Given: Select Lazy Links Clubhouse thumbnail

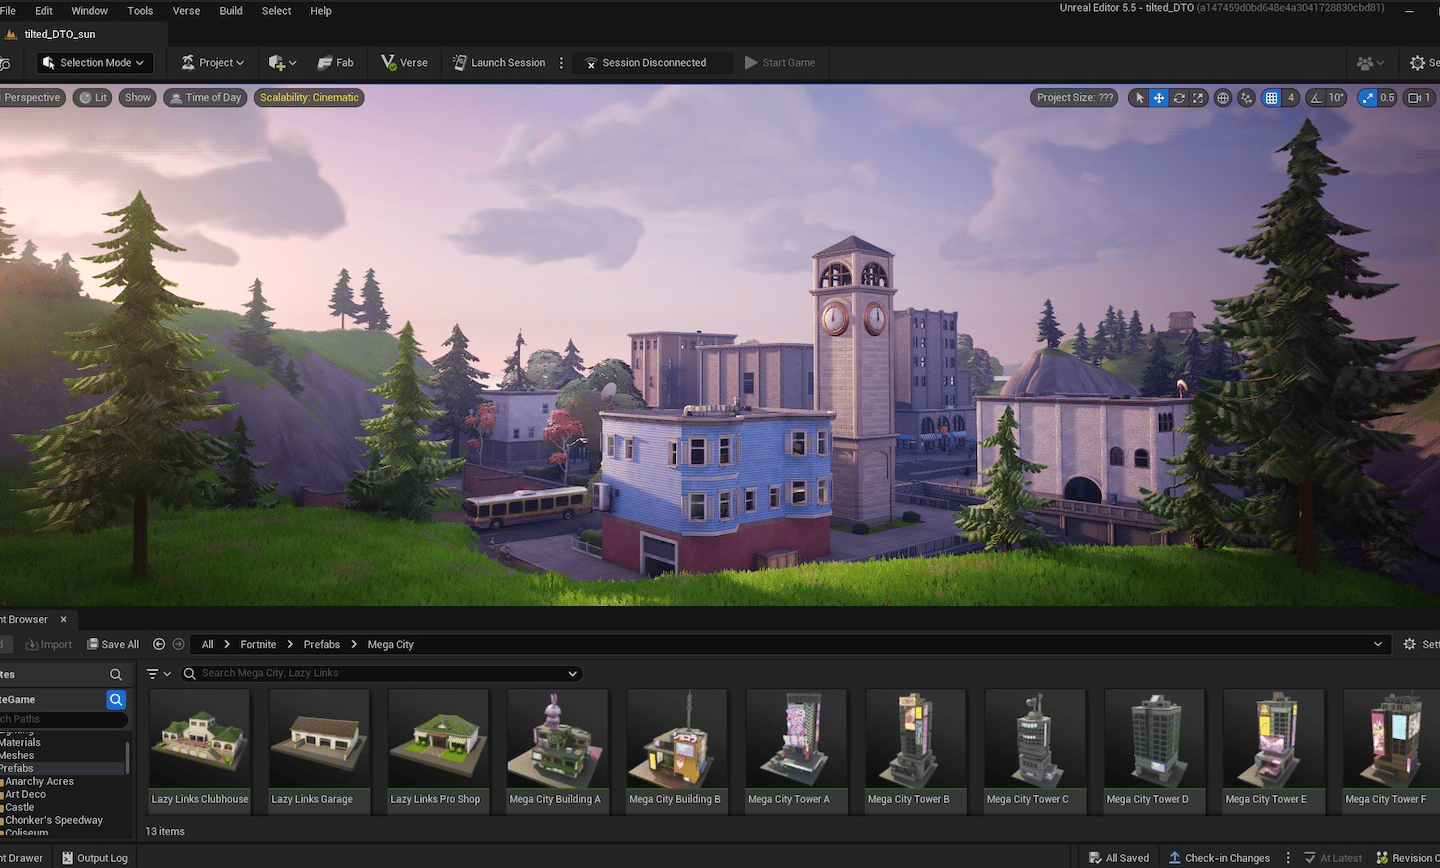Looking at the screenshot, I should pos(200,750).
